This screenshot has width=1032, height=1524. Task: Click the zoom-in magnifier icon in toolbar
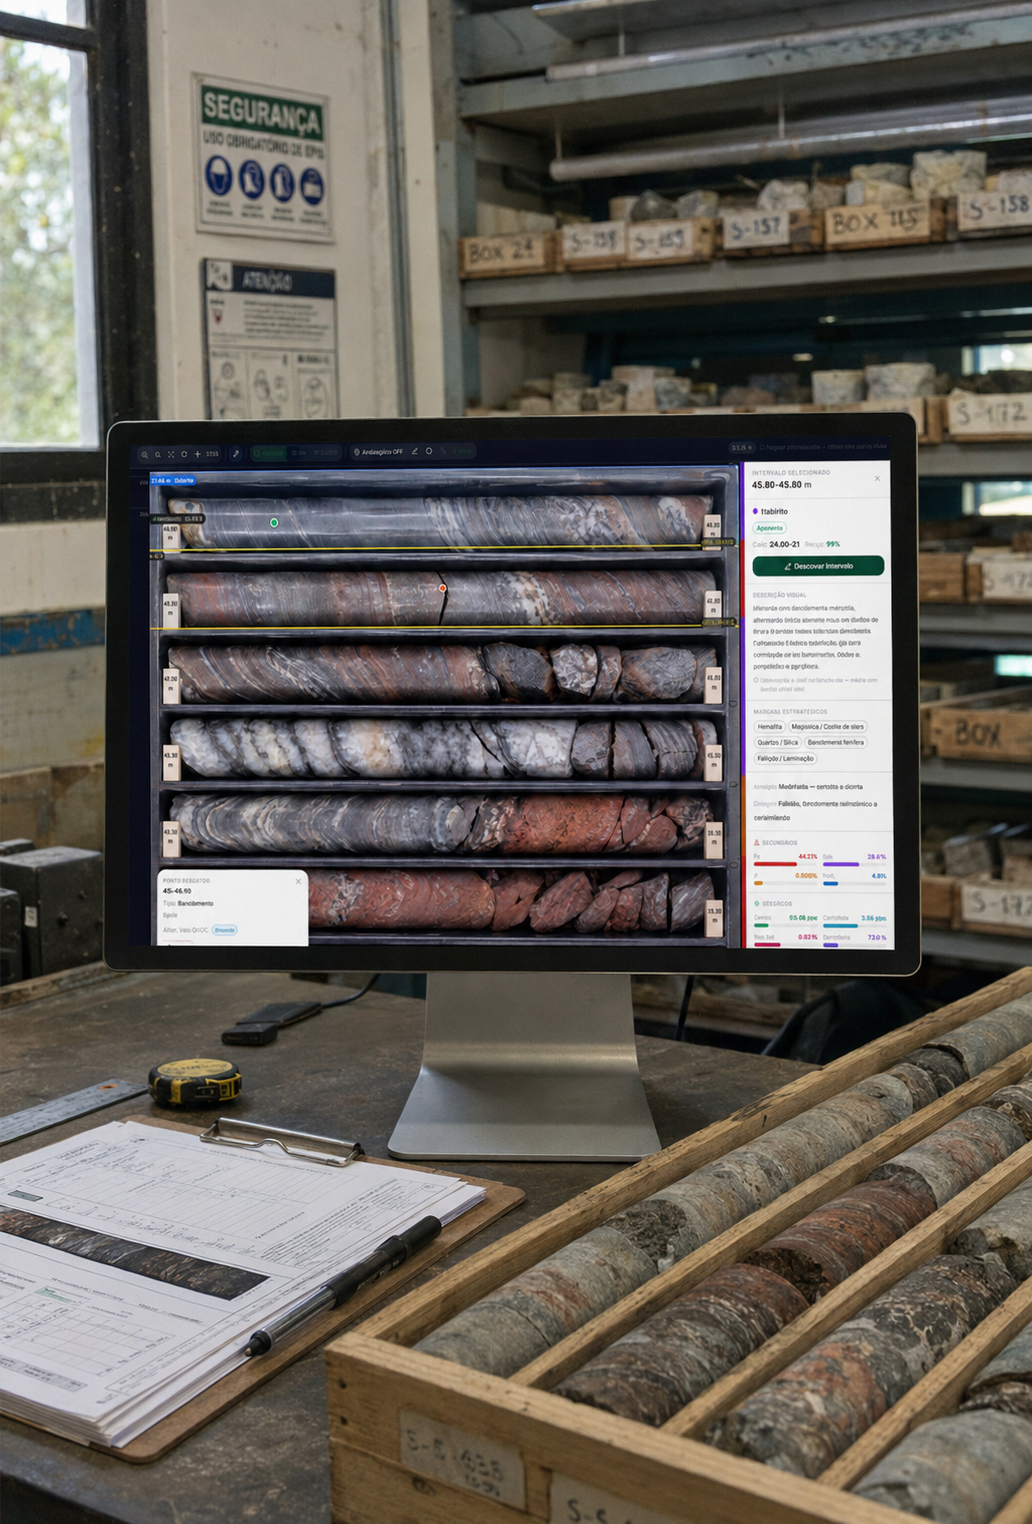(145, 454)
